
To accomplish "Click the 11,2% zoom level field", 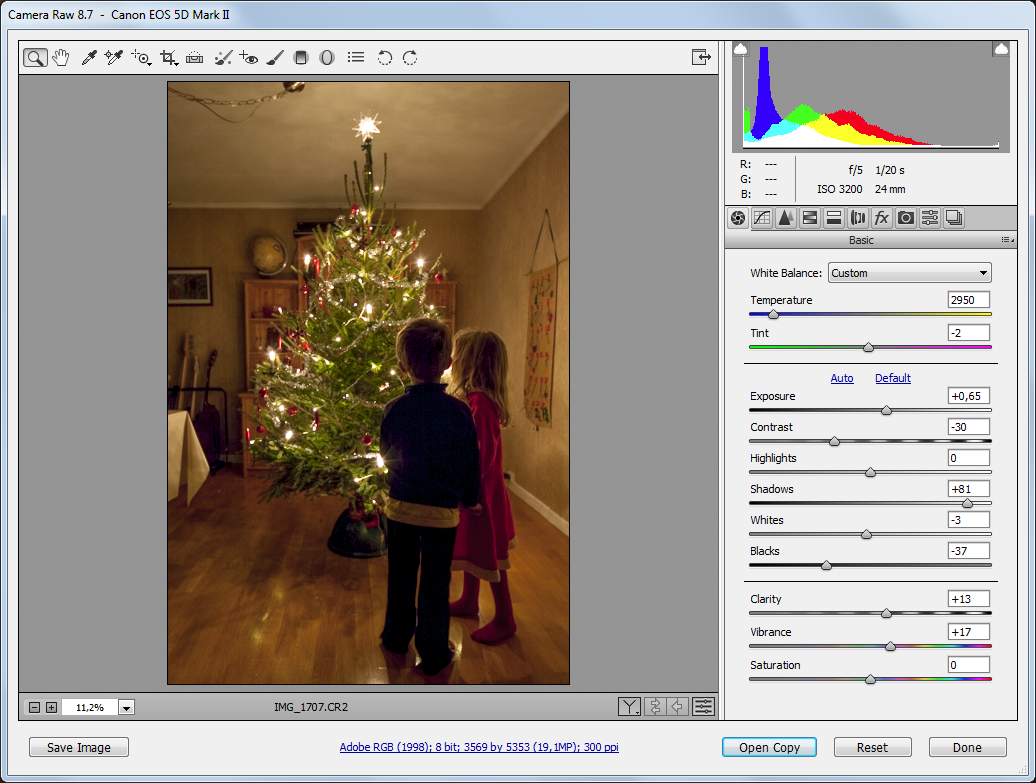I will click(x=90, y=708).
